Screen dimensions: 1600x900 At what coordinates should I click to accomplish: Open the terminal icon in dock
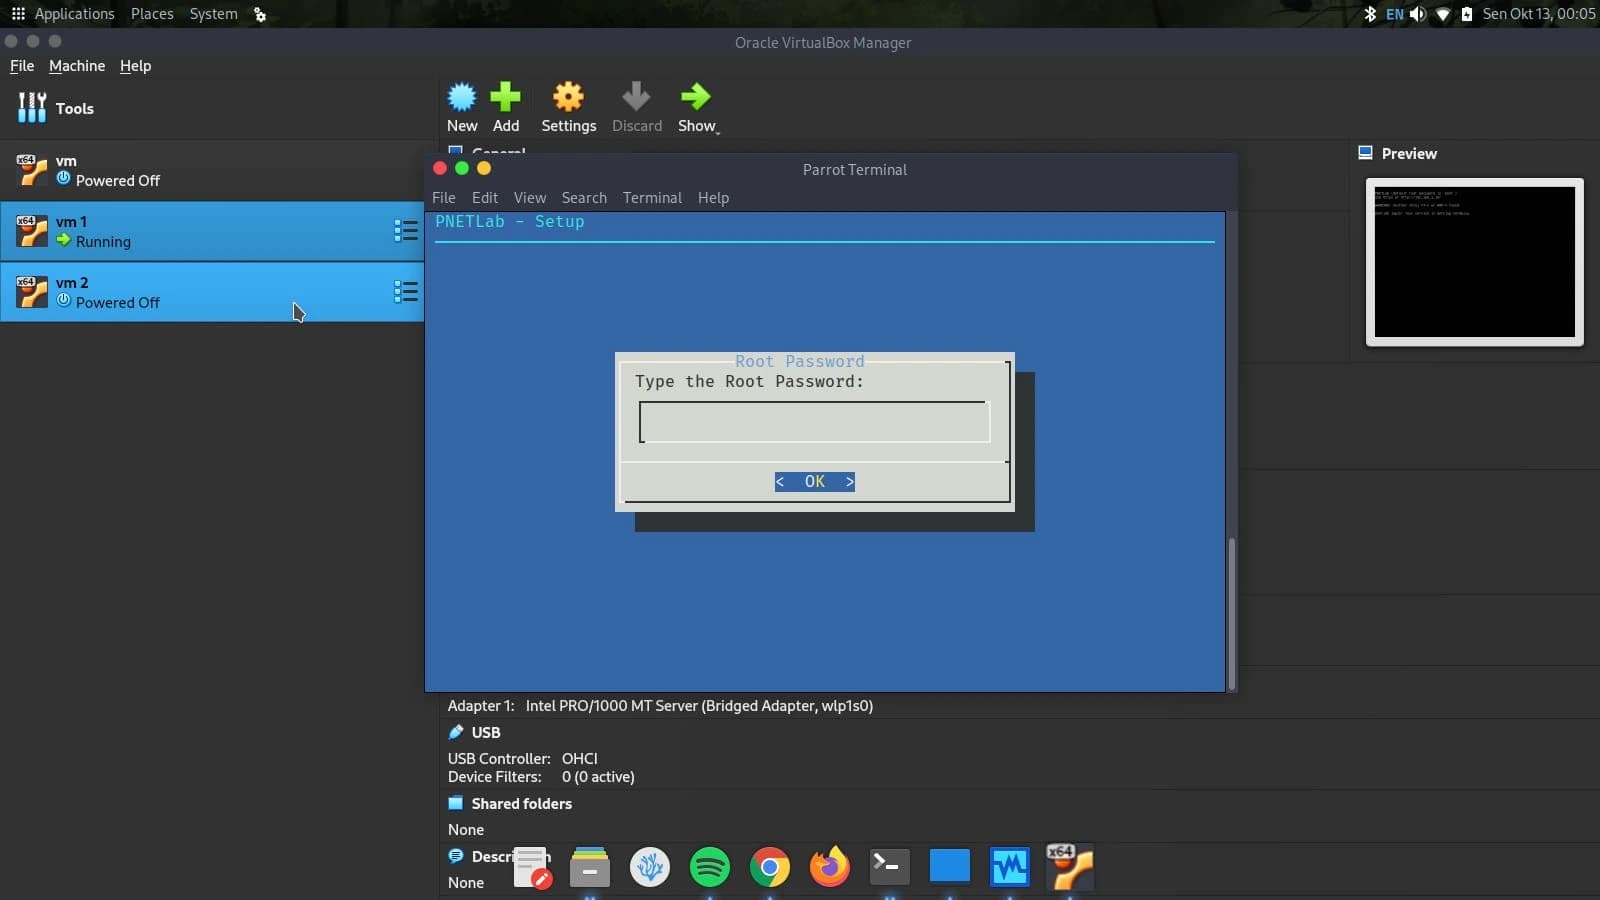pyautogui.click(x=889, y=866)
